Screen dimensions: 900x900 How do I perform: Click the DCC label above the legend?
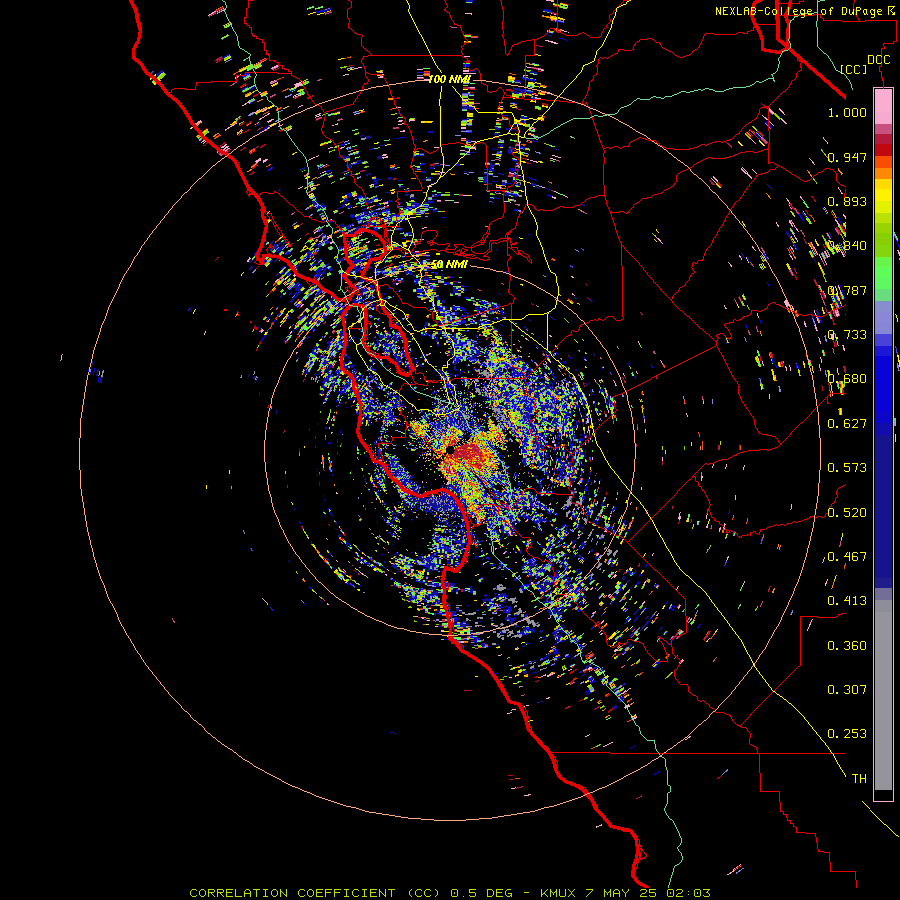[878, 60]
